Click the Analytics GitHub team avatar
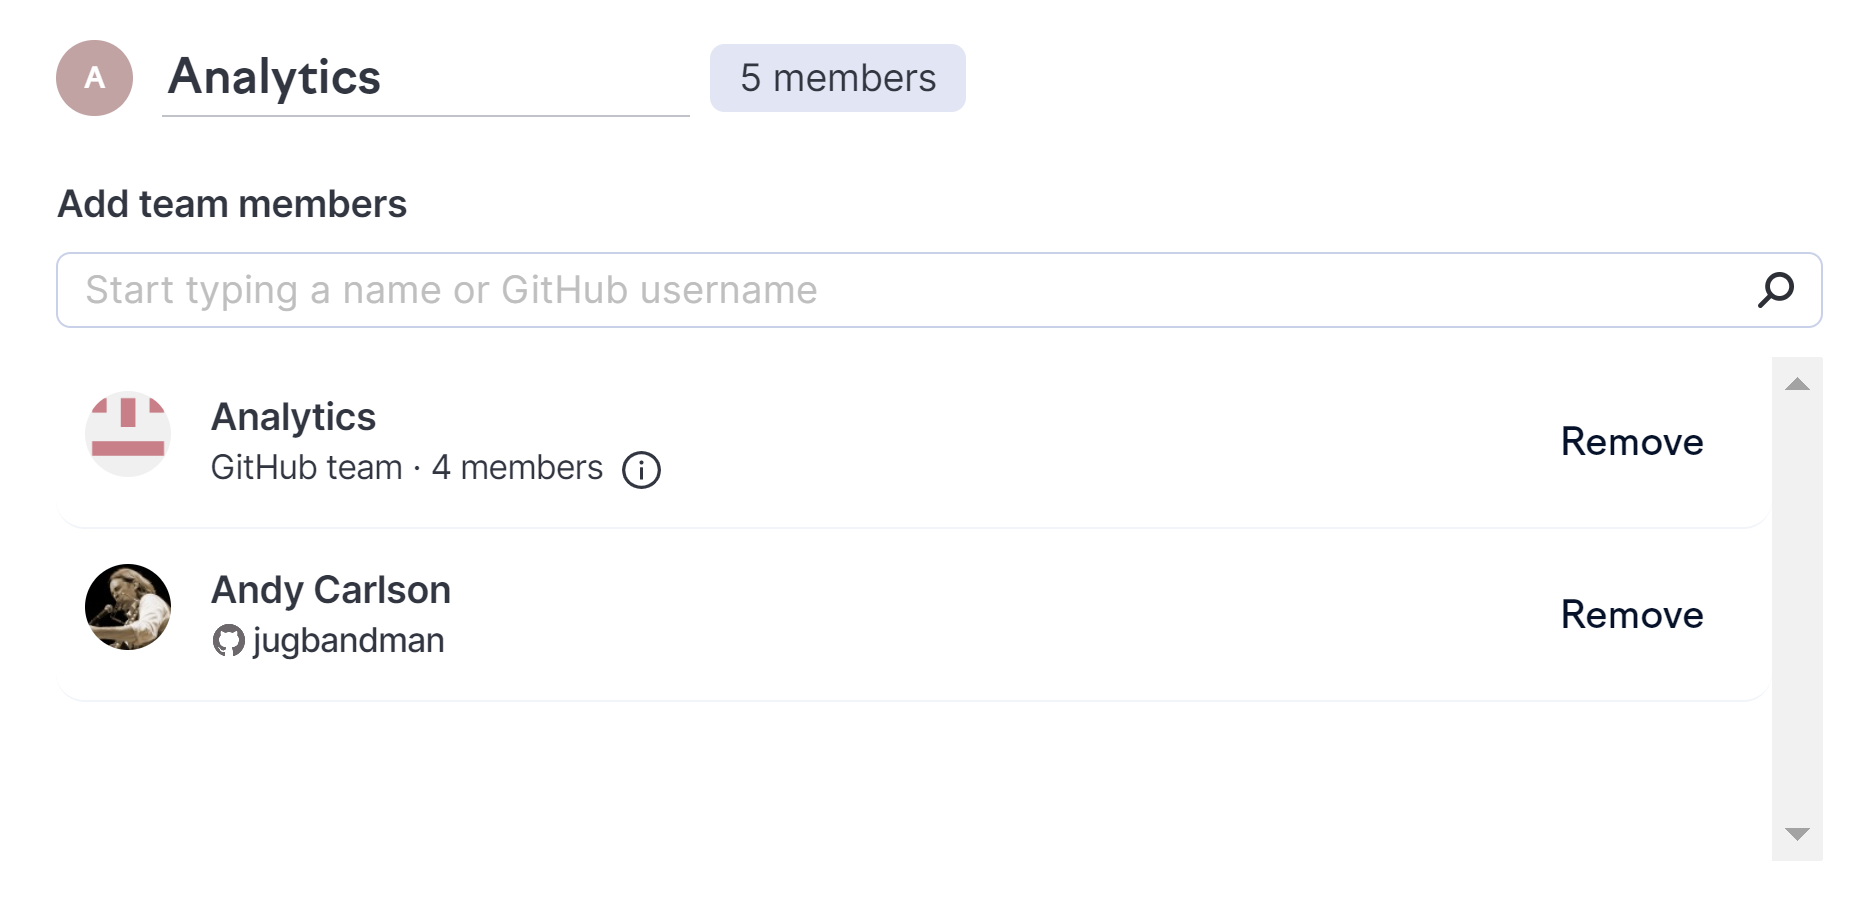 pos(128,434)
